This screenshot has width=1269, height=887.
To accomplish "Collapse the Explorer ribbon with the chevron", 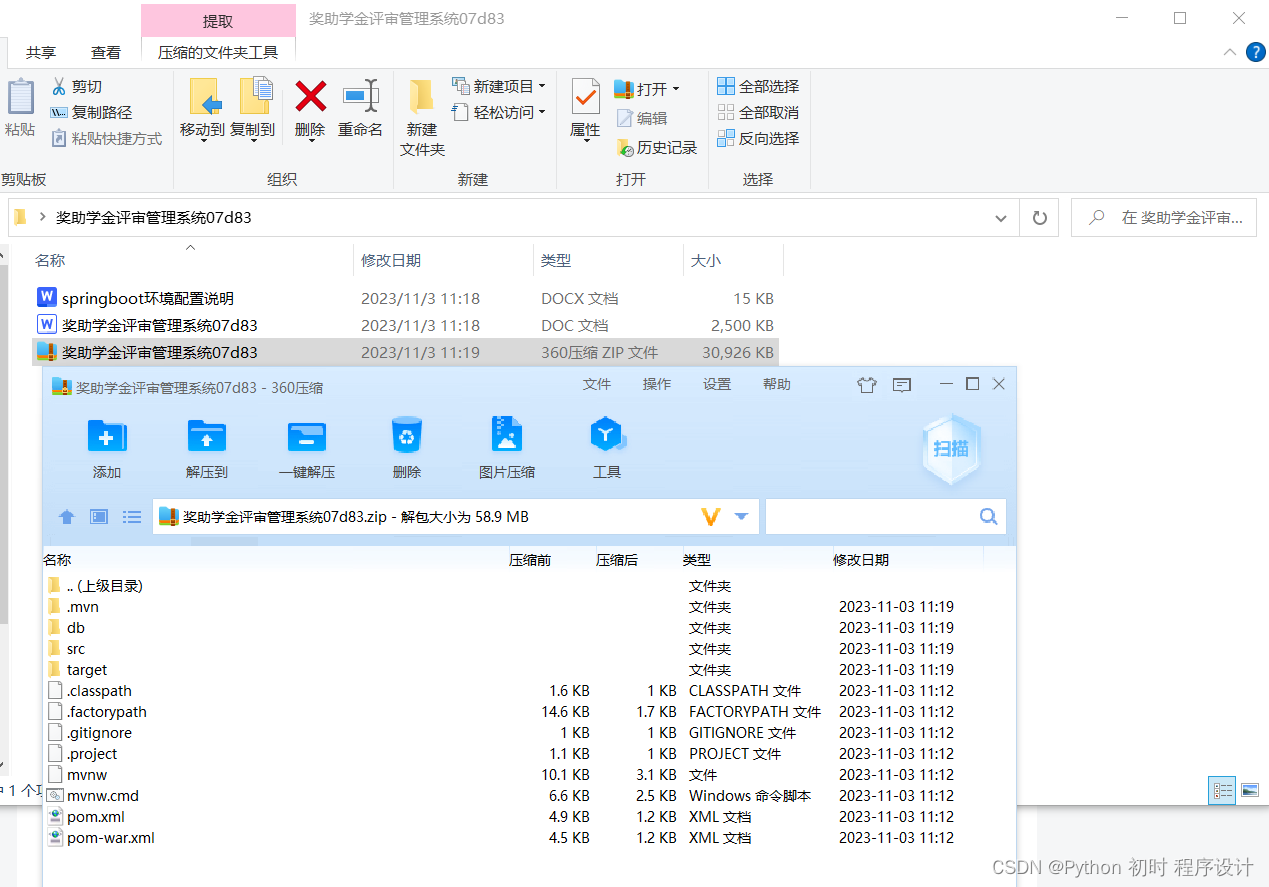I will tap(1229, 52).
